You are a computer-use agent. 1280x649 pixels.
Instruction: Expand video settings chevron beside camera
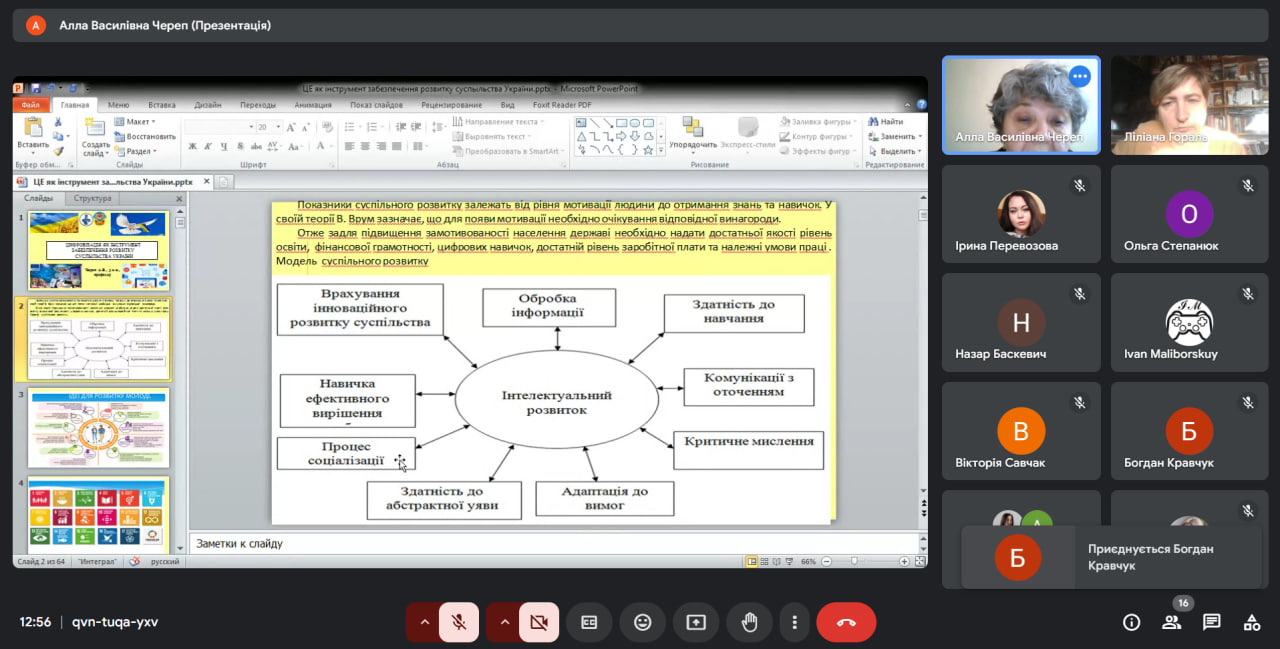[504, 622]
